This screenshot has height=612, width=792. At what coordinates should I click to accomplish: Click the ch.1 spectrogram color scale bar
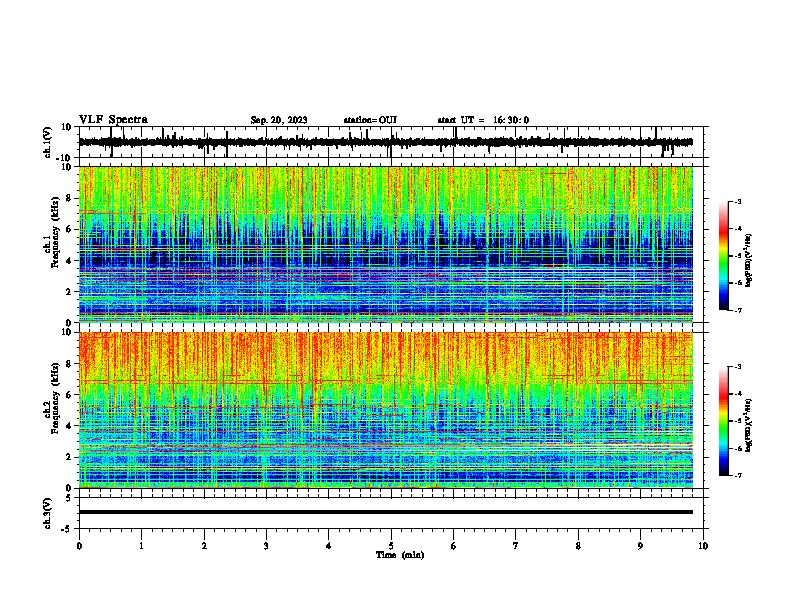coord(724,256)
